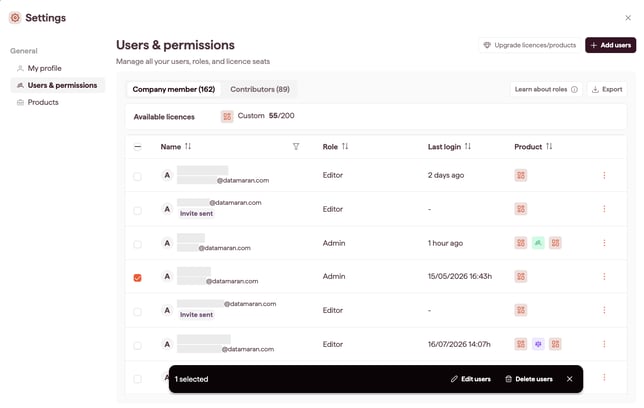Click avatar of 15/05/2026 Admin user
This screenshot has height=408, width=644.
167,277
